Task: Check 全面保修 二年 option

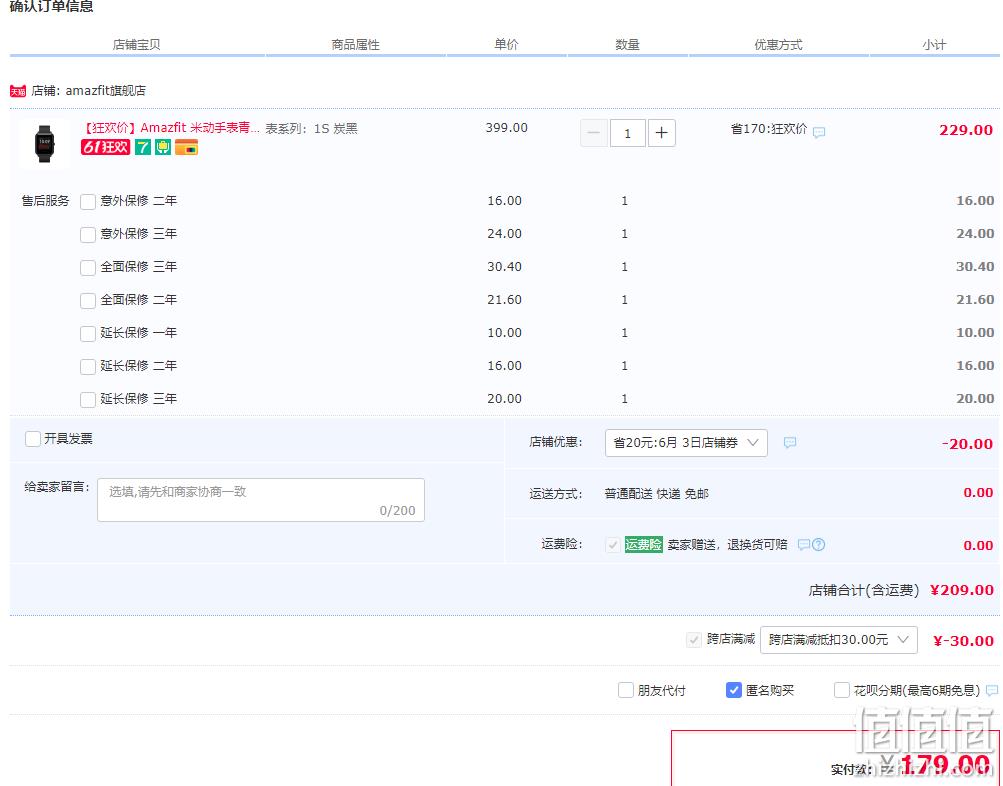Action: pos(88,300)
